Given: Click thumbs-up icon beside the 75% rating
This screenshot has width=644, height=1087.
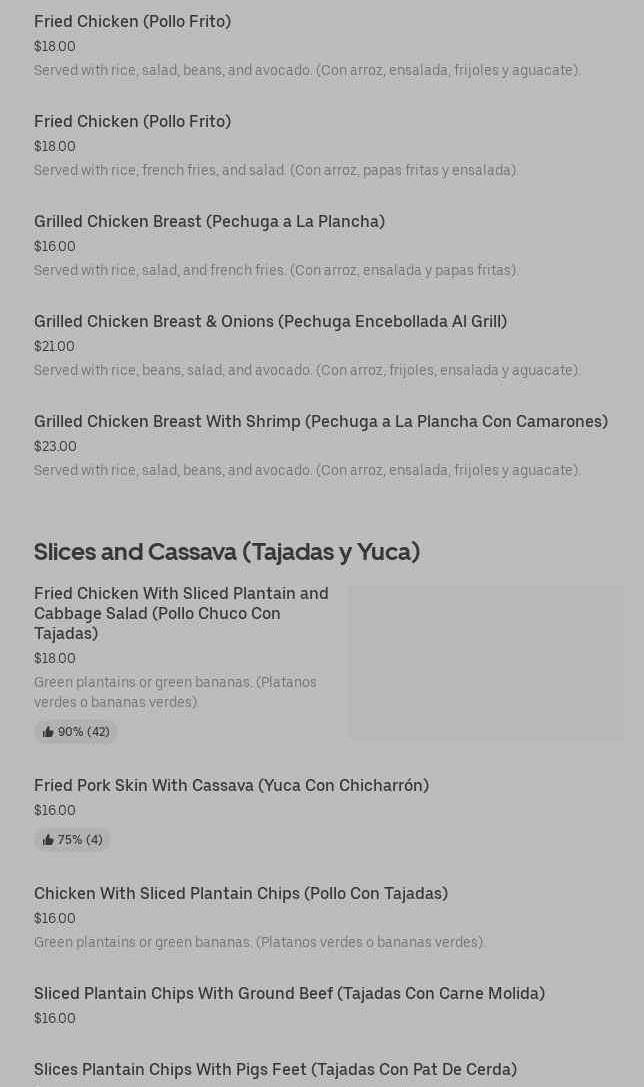Looking at the screenshot, I should point(48,840).
